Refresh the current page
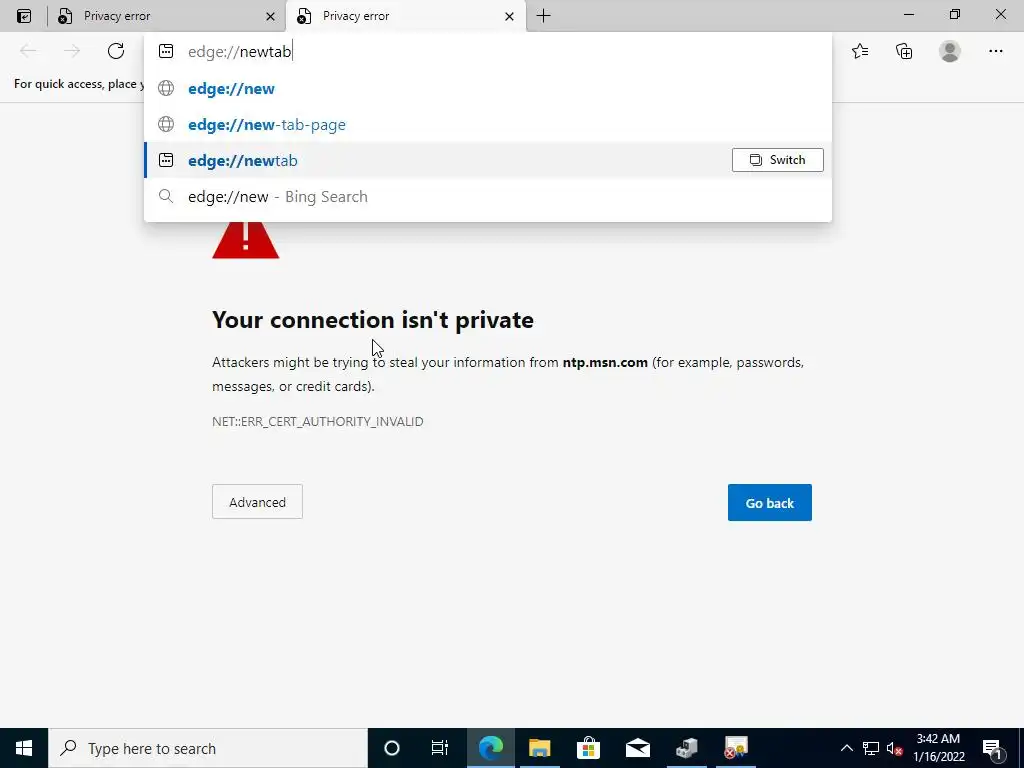Screen dimensions: 1024x768 (116, 51)
